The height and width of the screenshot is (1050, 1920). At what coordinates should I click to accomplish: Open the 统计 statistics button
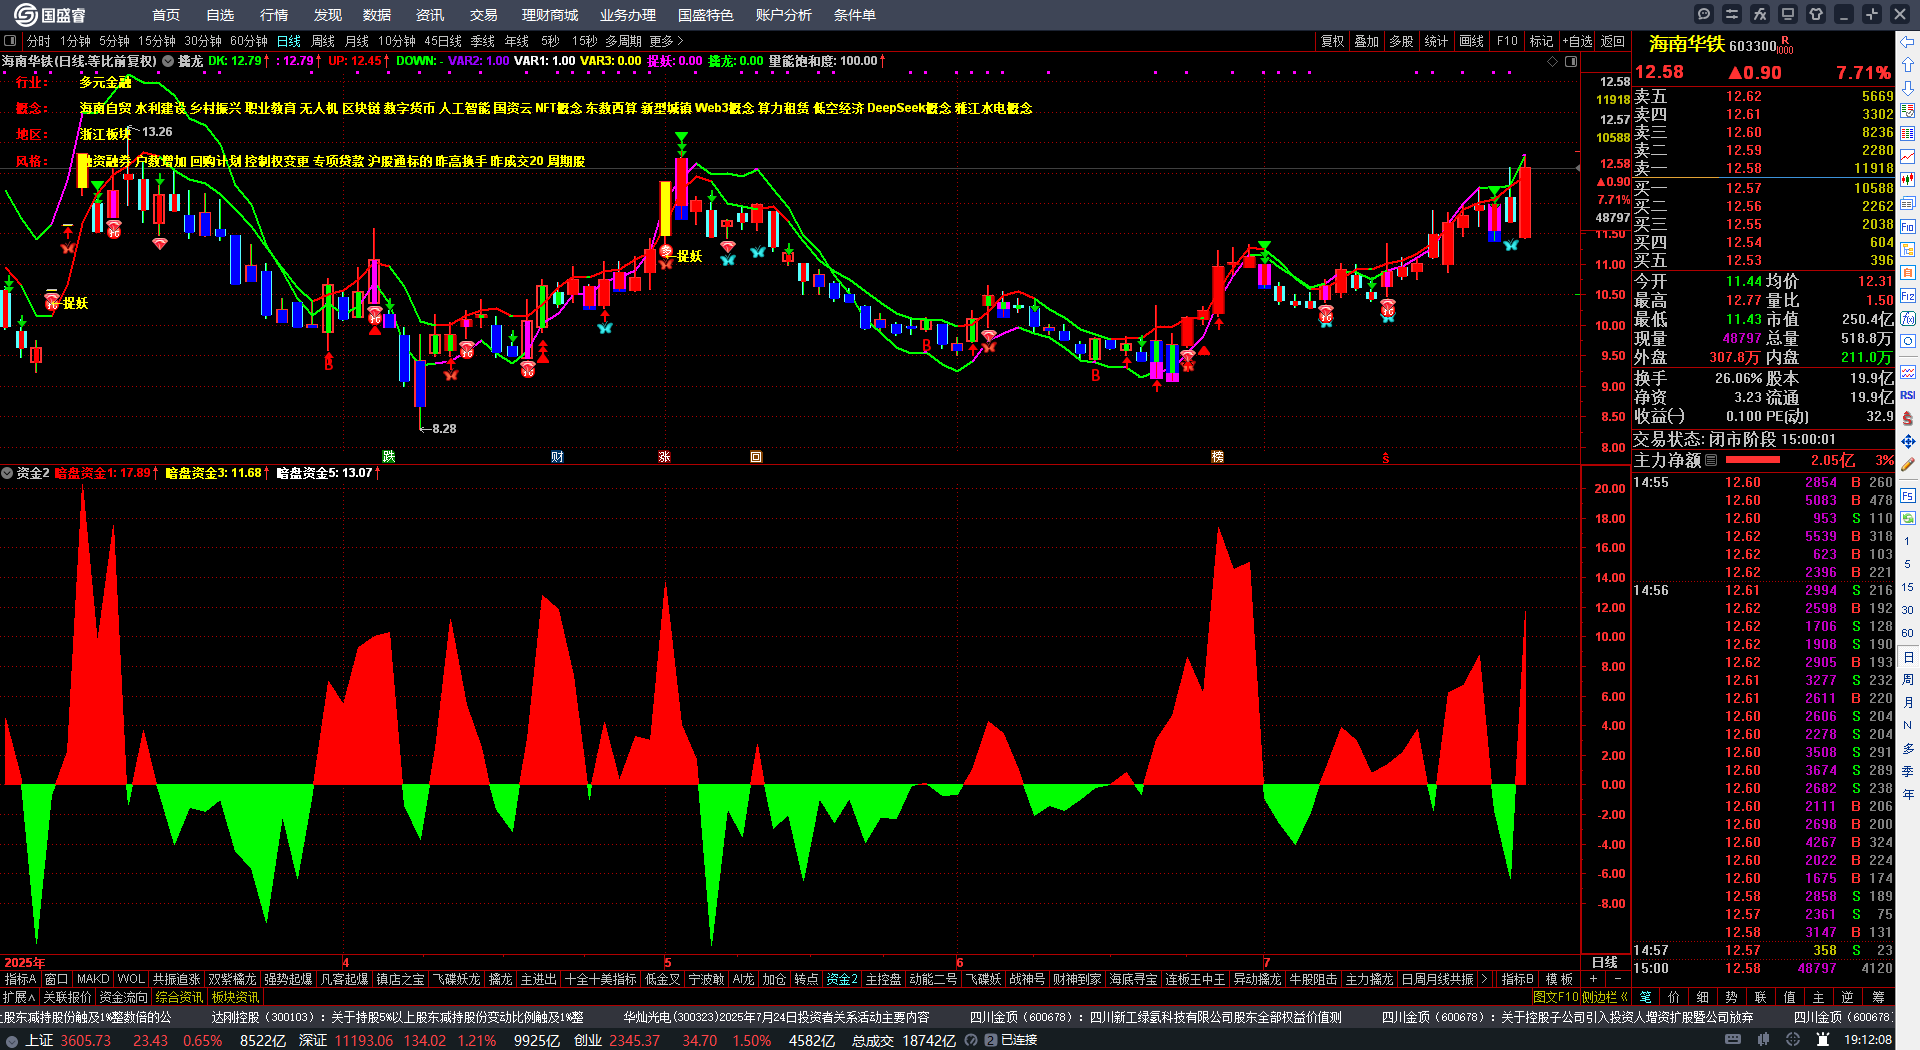(x=1437, y=41)
